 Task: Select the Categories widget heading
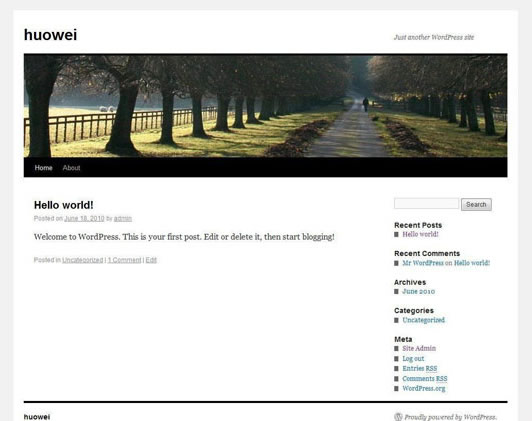tap(414, 311)
